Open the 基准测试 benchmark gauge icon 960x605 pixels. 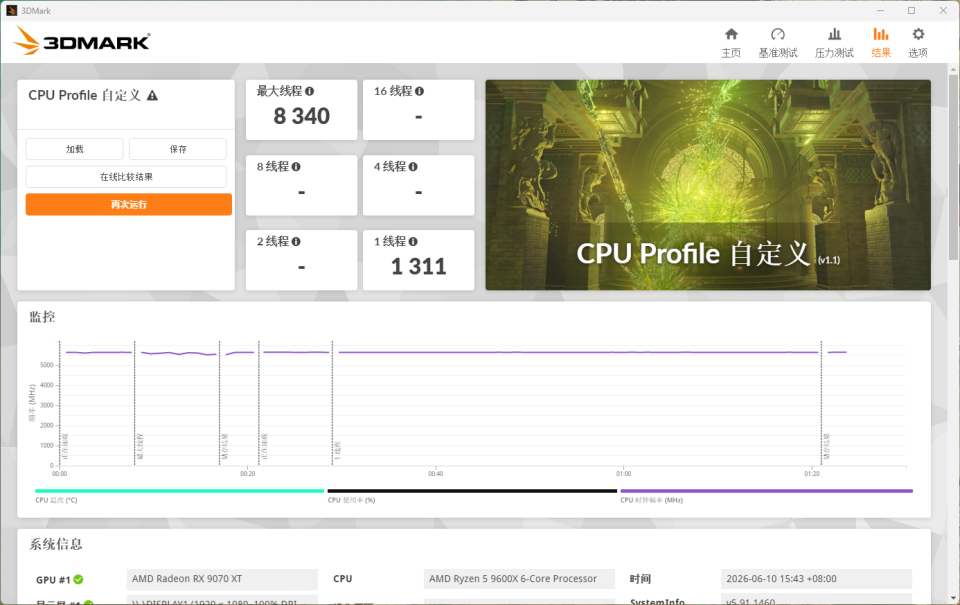point(778,34)
